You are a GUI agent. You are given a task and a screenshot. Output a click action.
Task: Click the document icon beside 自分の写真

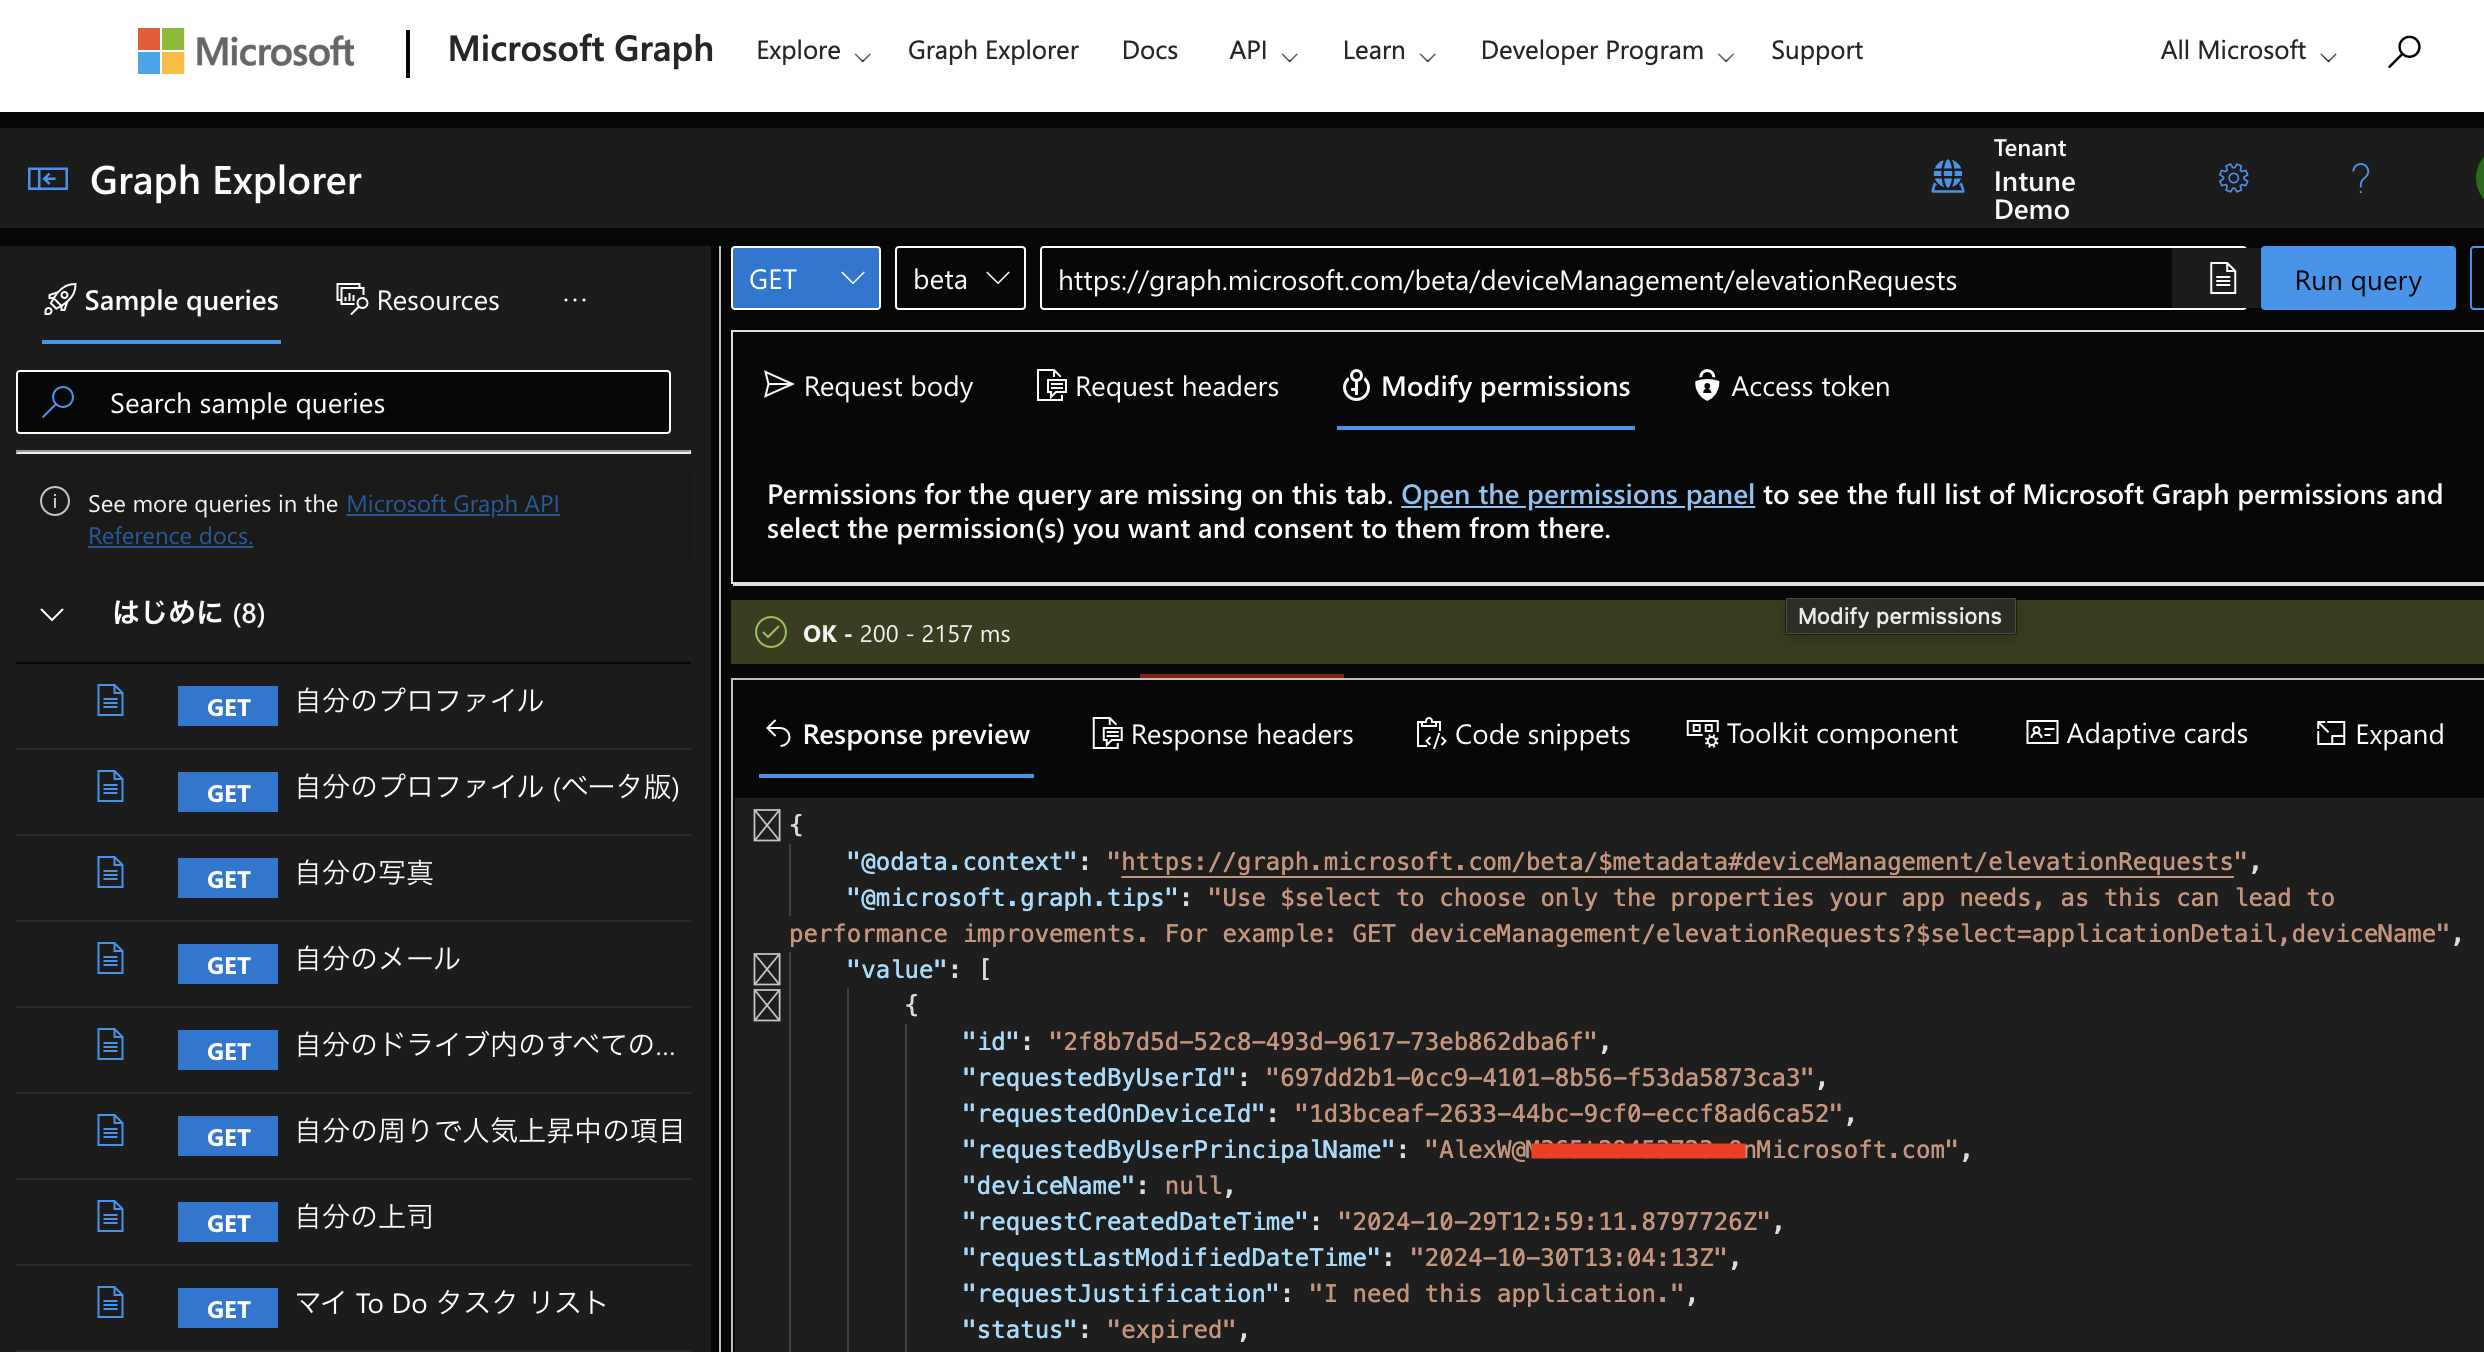[x=110, y=873]
